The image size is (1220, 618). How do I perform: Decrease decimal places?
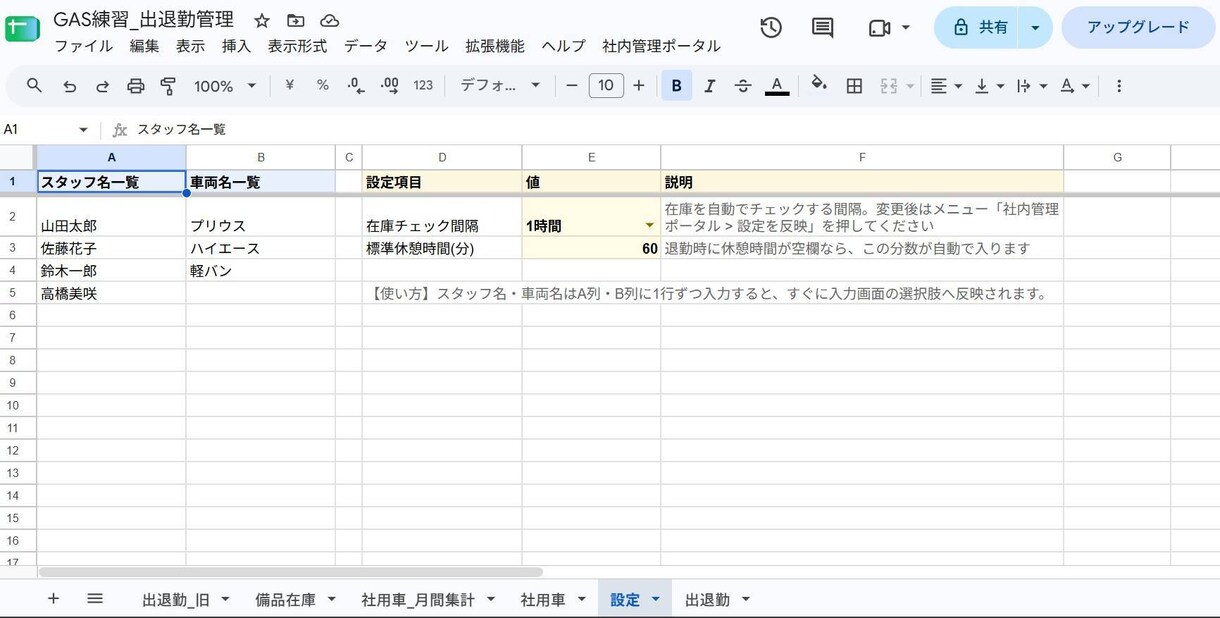356,86
